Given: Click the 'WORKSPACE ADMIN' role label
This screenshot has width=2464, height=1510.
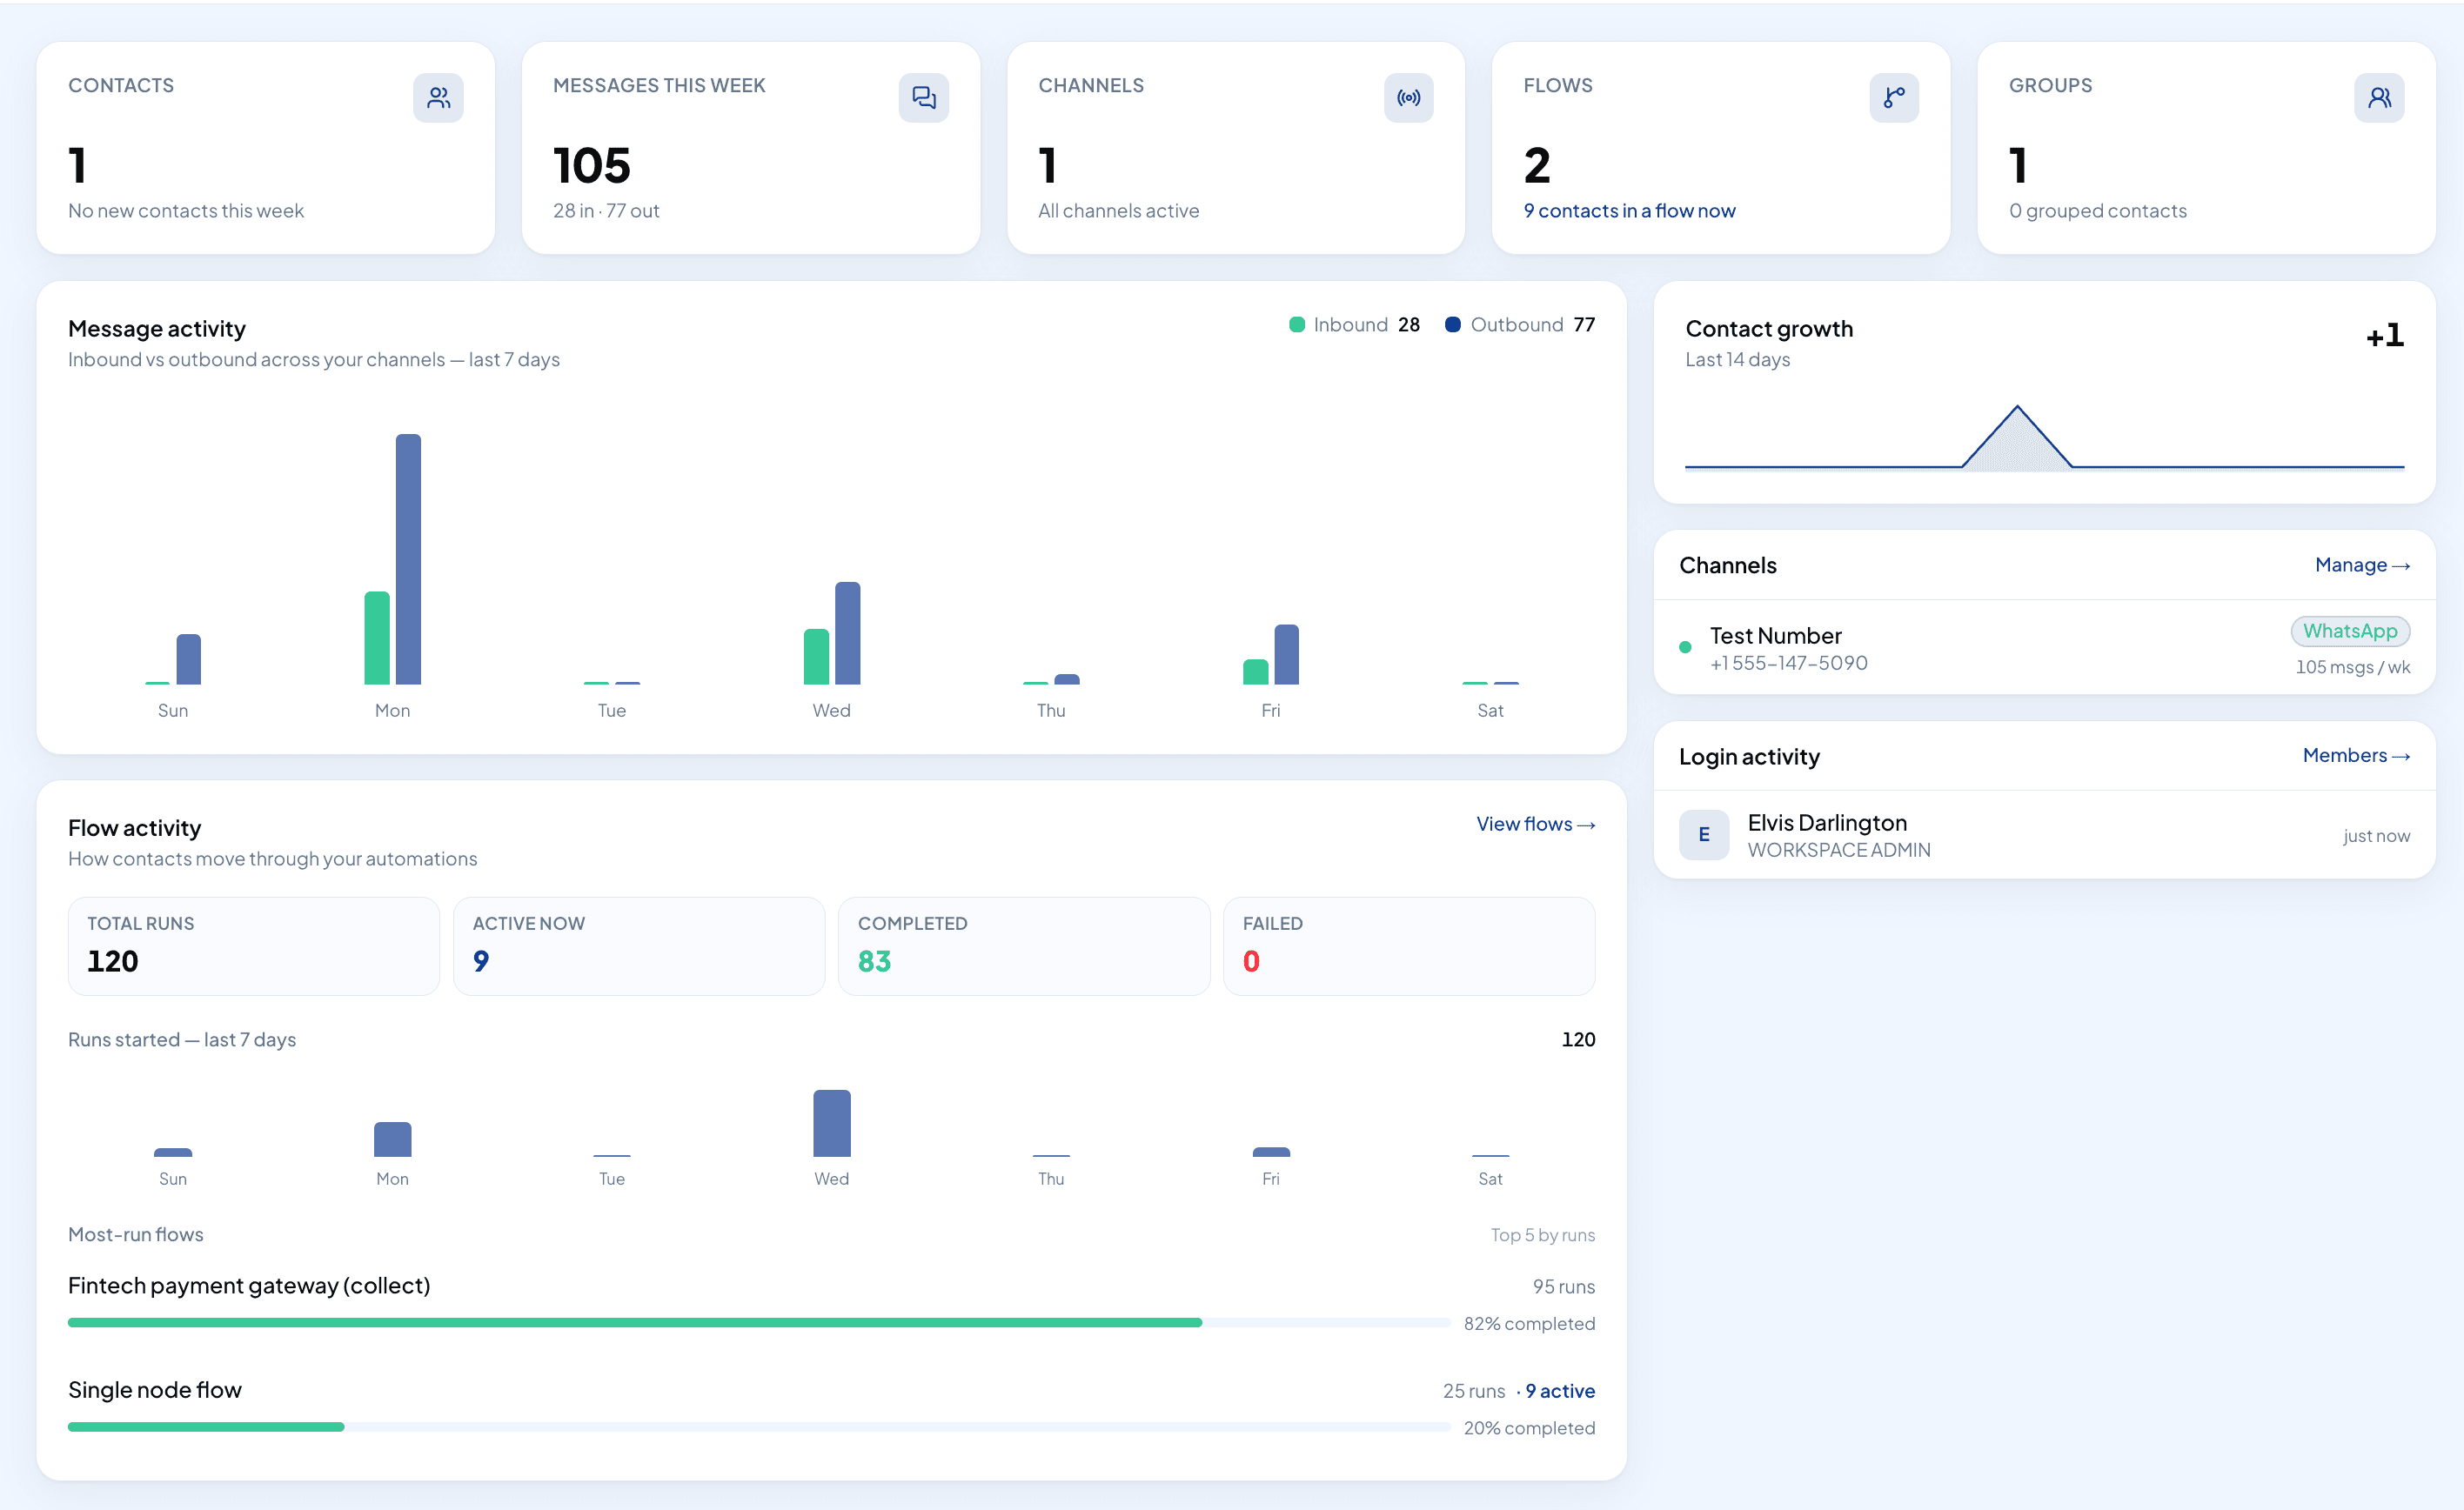Looking at the screenshot, I should (1839, 850).
